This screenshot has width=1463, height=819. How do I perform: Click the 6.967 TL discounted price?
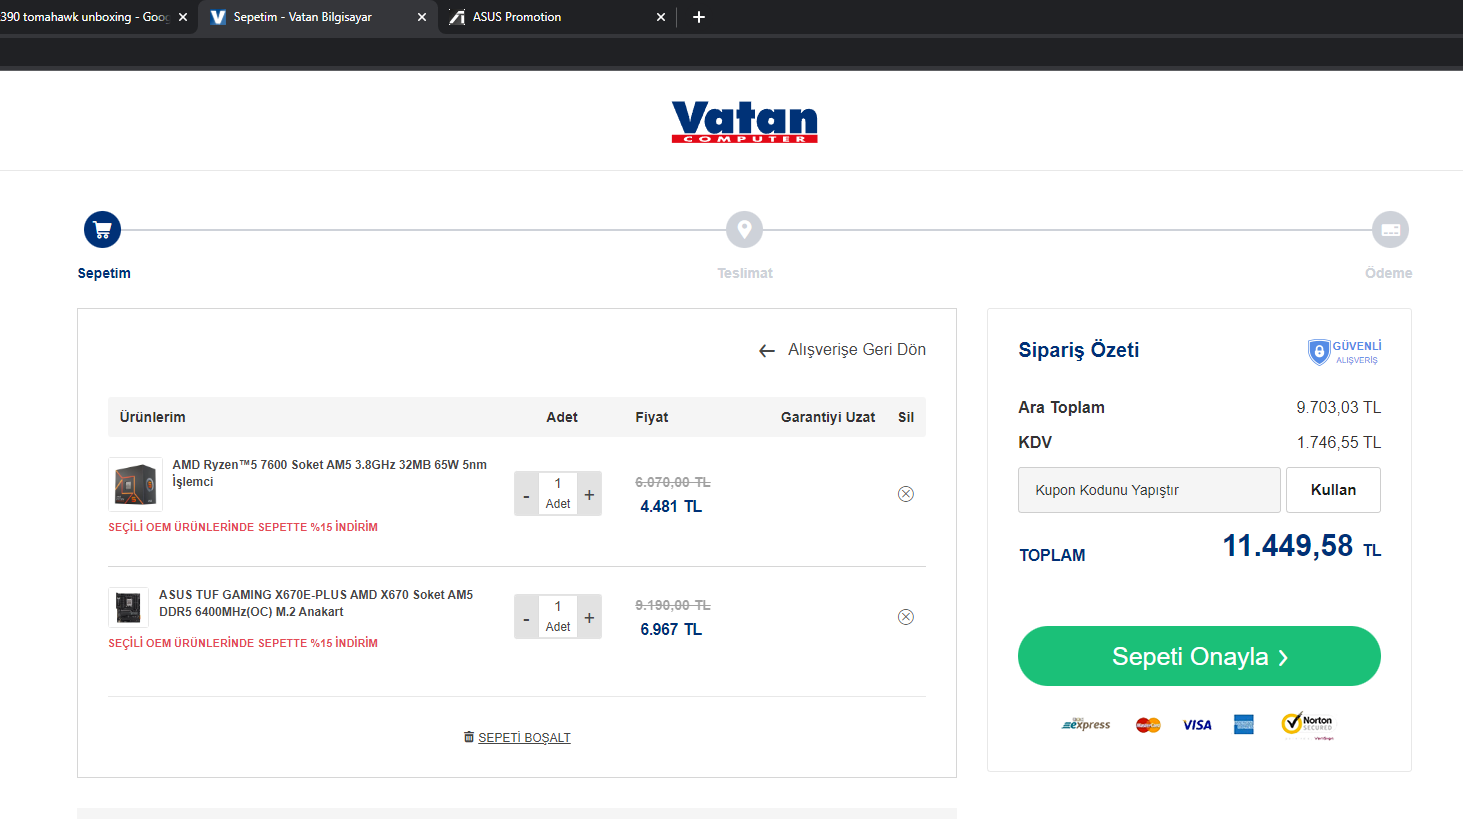(671, 630)
